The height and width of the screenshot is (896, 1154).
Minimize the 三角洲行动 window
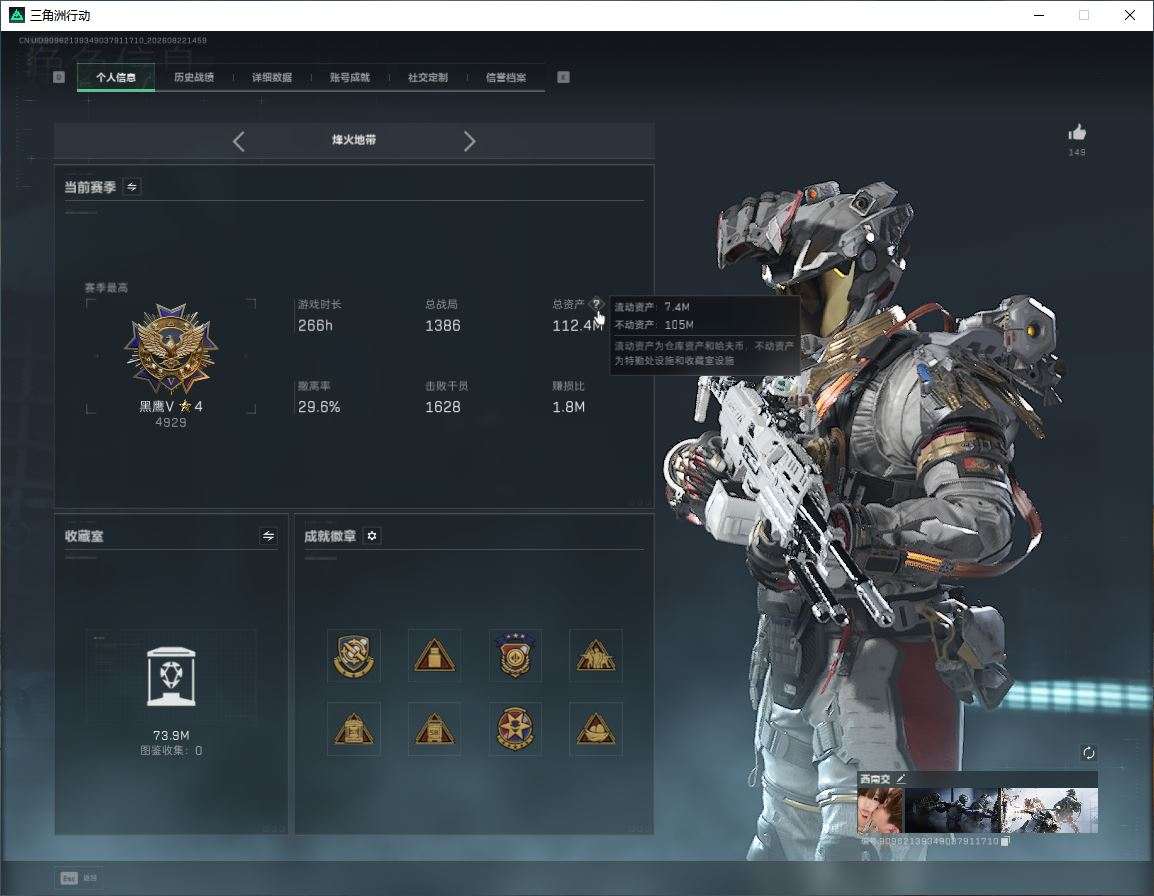[x=1039, y=15]
